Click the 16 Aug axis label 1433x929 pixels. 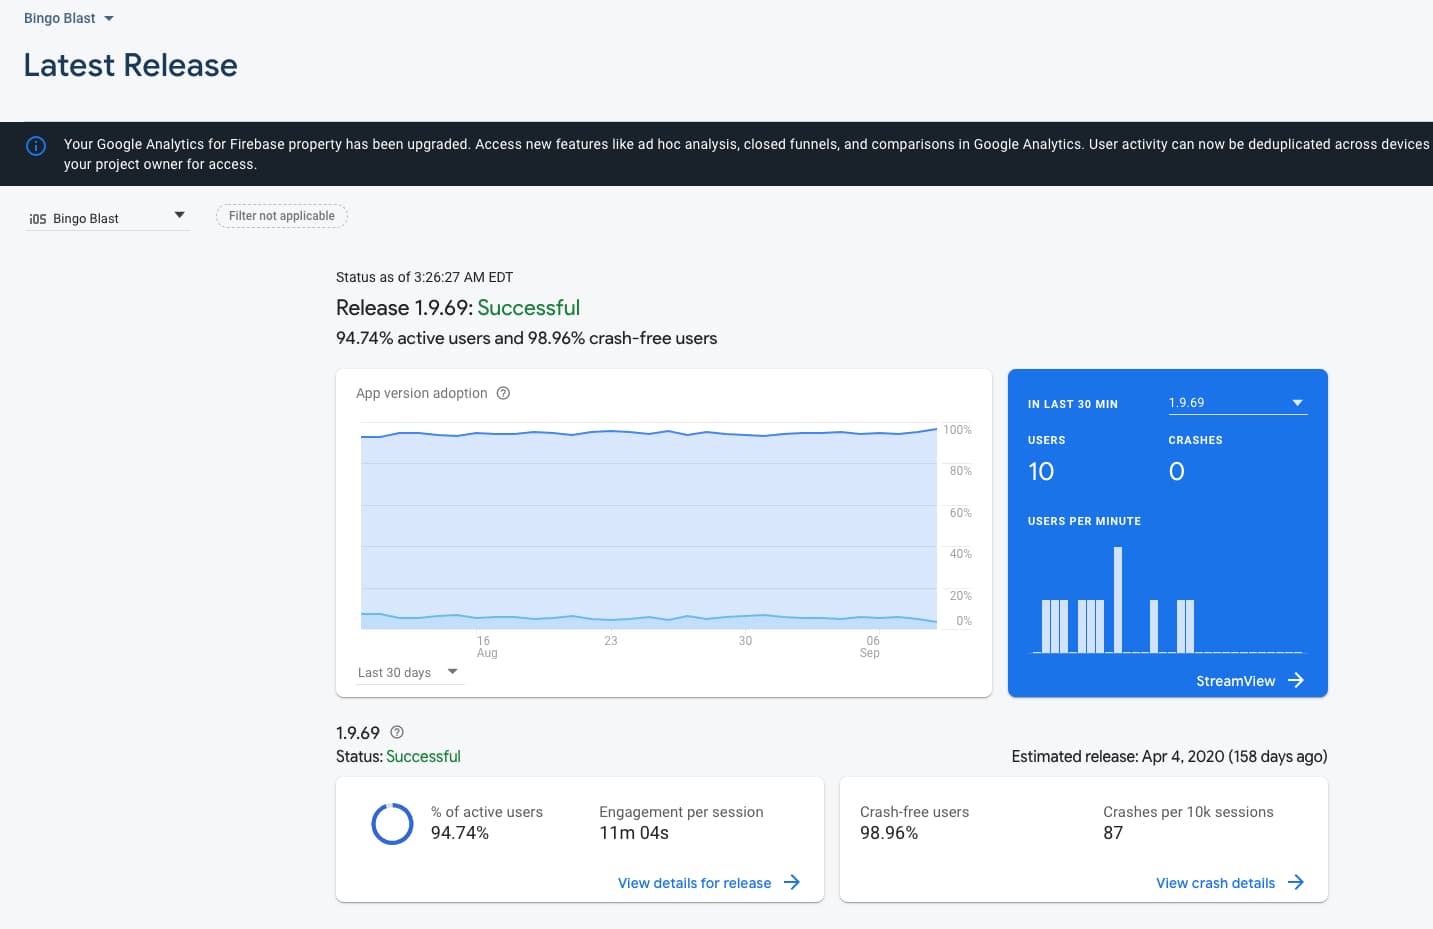[486, 647]
